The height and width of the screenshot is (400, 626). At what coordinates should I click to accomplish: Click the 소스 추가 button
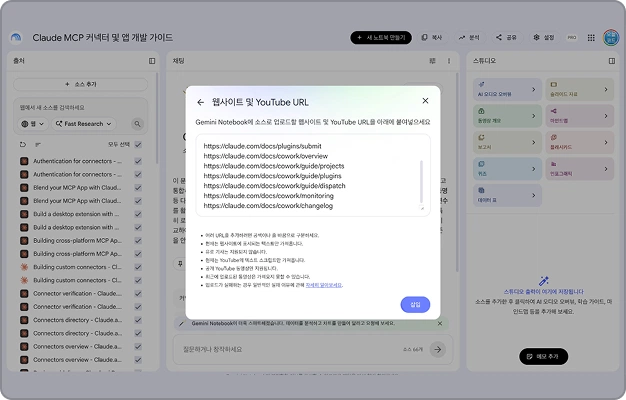coord(81,84)
